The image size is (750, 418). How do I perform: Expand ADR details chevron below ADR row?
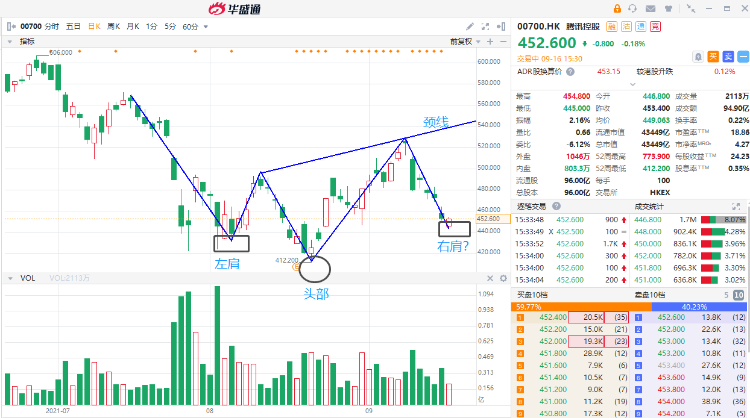coord(632,84)
